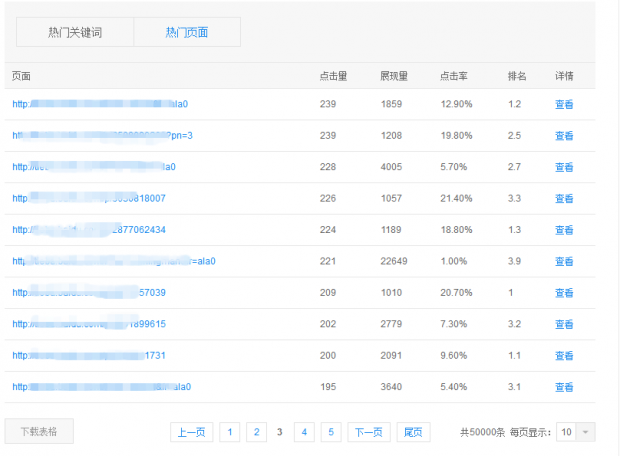This screenshot has width=620, height=456.
Task: Go to page 4 in pagination
Action: coord(304,432)
